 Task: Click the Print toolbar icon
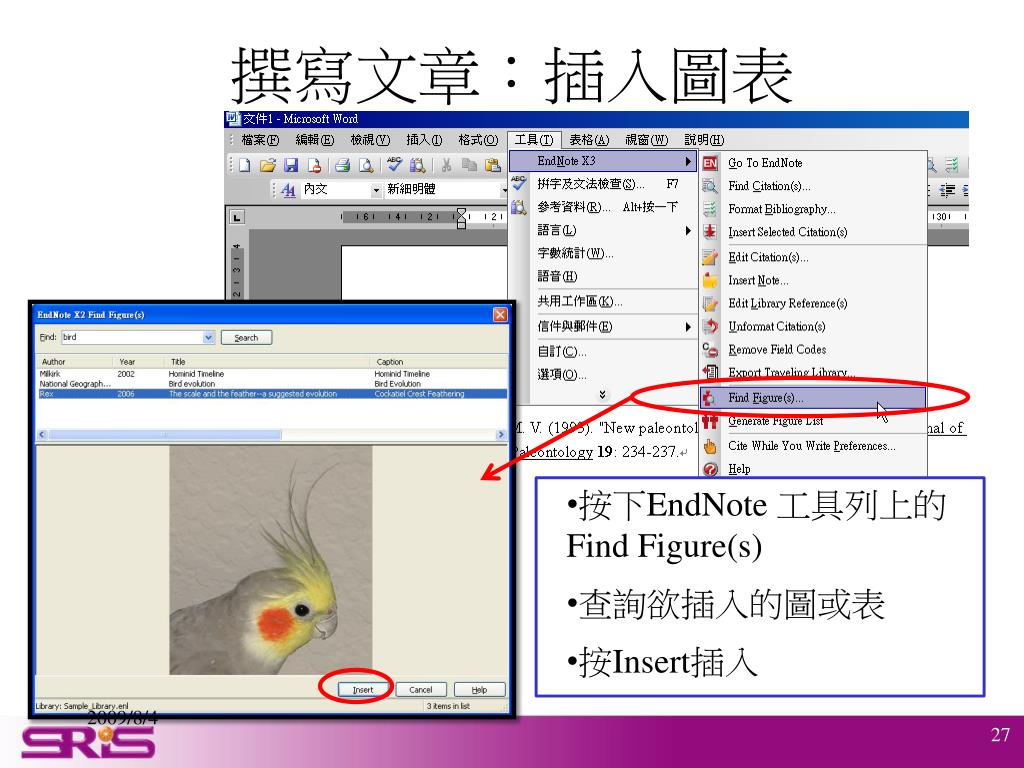point(343,165)
